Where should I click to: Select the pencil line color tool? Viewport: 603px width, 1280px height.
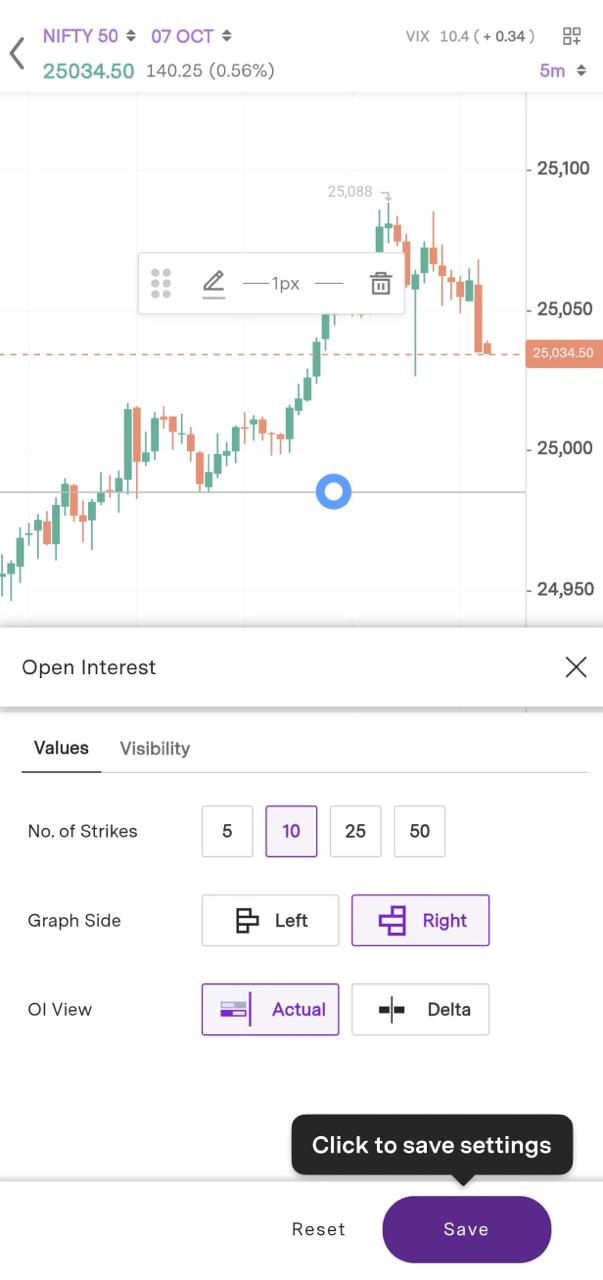tap(213, 284)
